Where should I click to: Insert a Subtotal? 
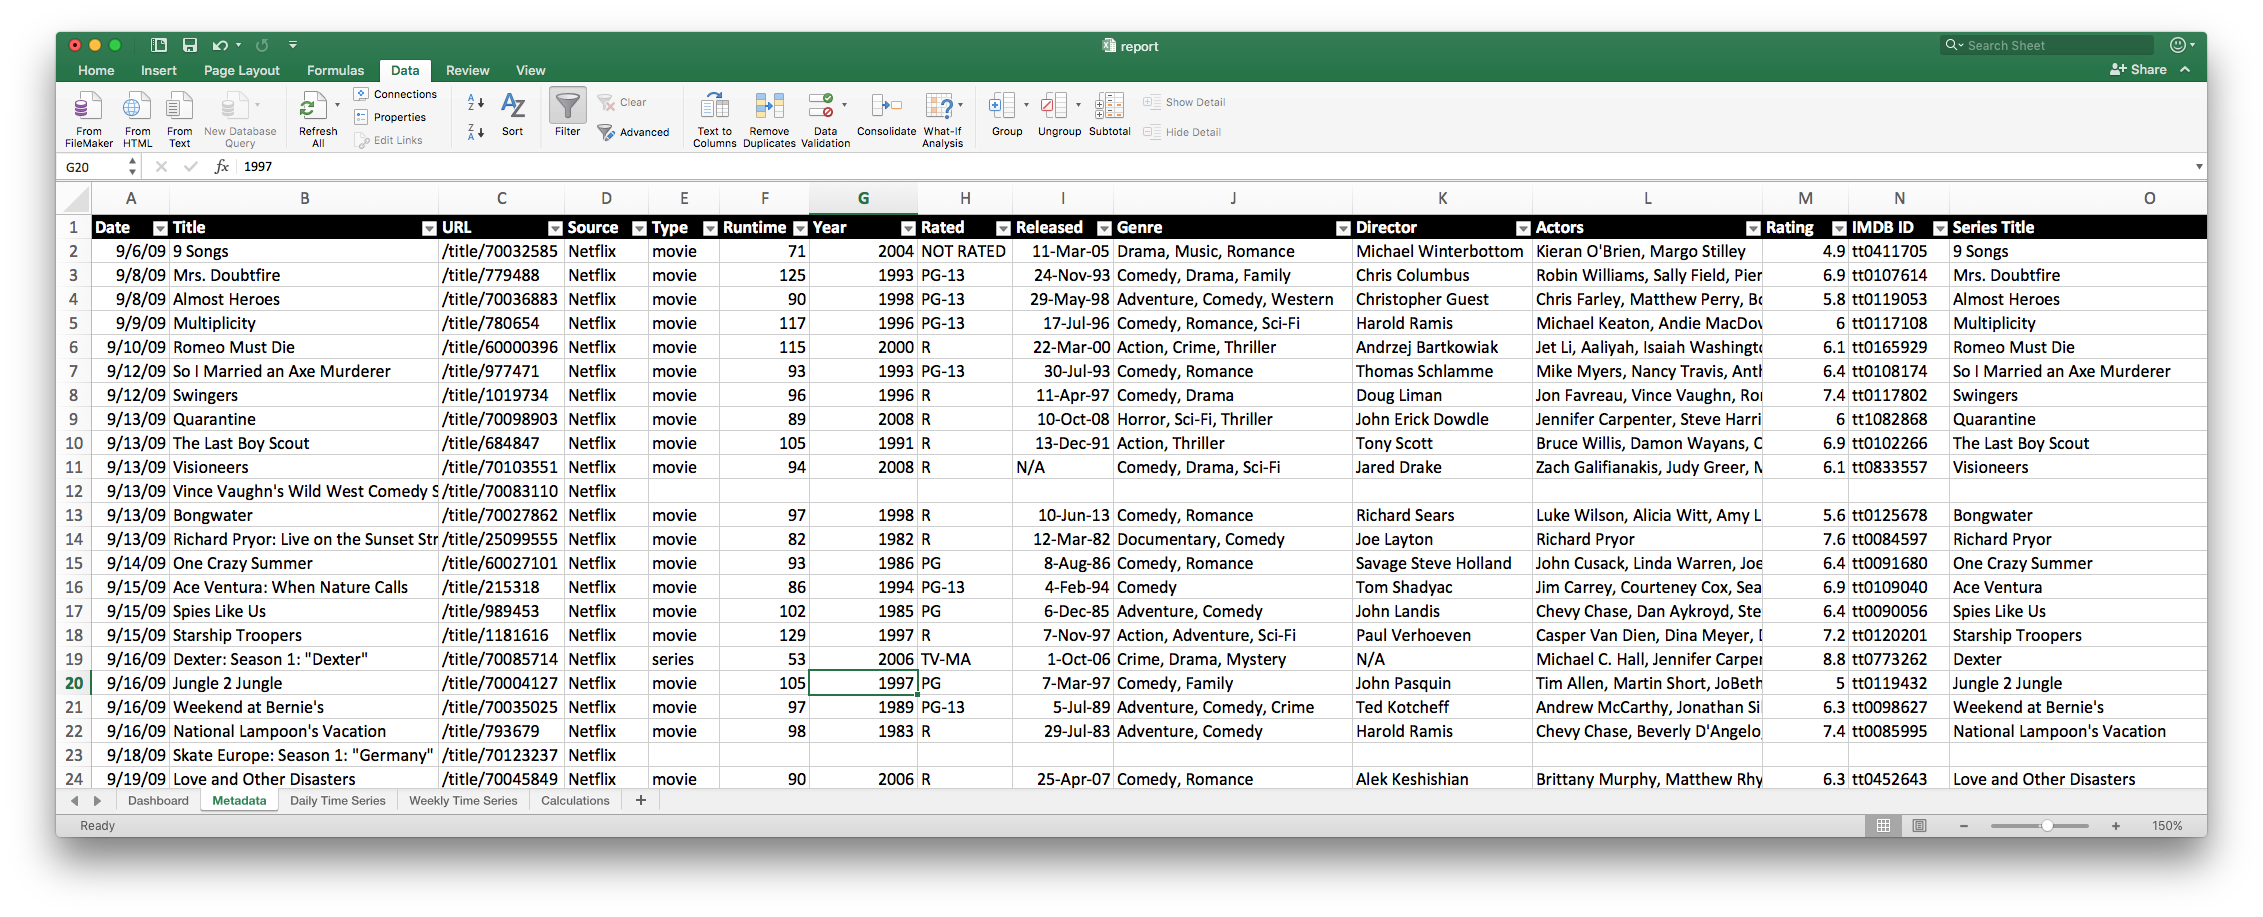pyautogui.click(x=1109, y=114)
